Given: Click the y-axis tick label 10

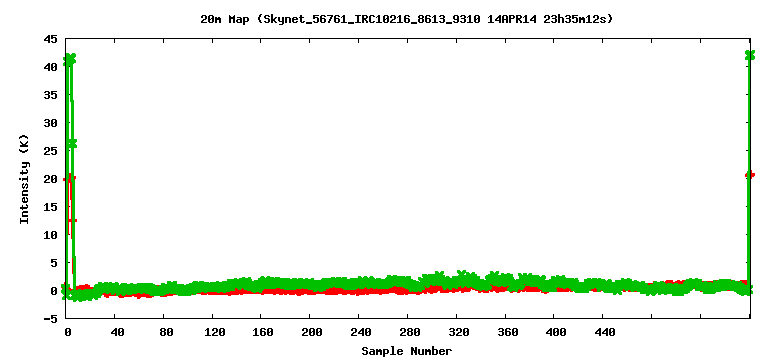Looking at the screenshot, I should point(50,235).
